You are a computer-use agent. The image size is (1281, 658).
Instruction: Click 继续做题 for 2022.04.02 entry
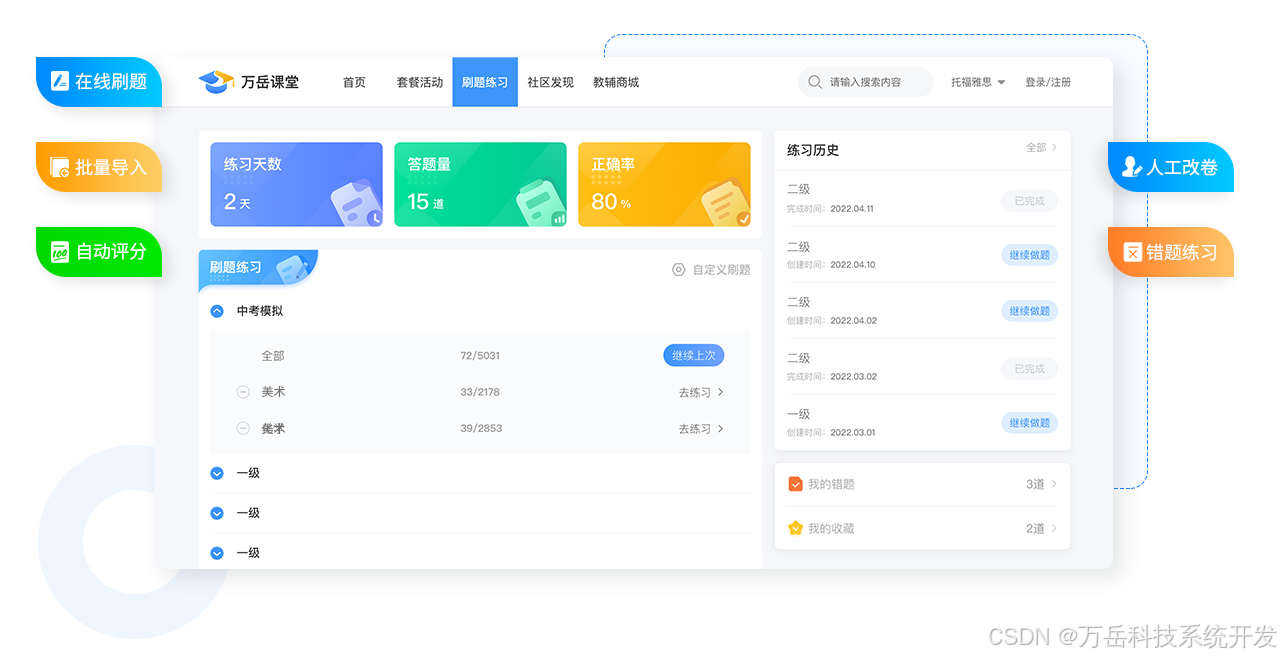point(1029,311)
